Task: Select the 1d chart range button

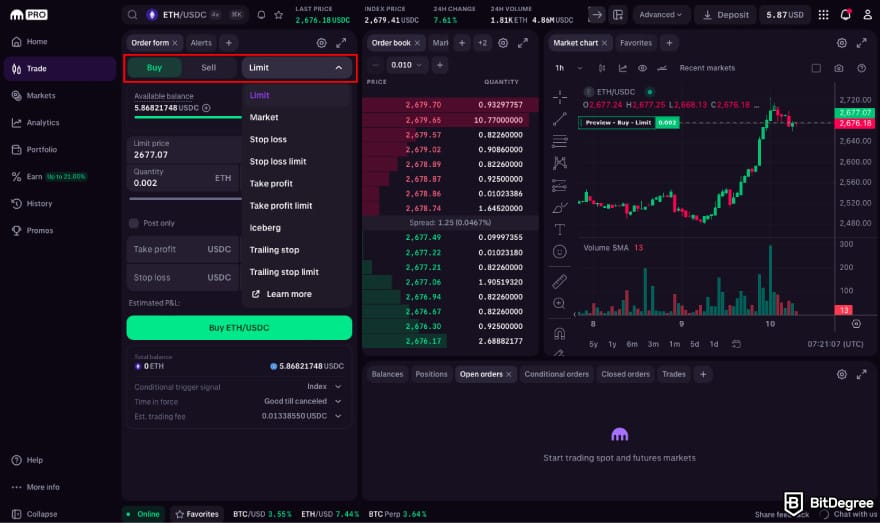Action: [714, 344]
